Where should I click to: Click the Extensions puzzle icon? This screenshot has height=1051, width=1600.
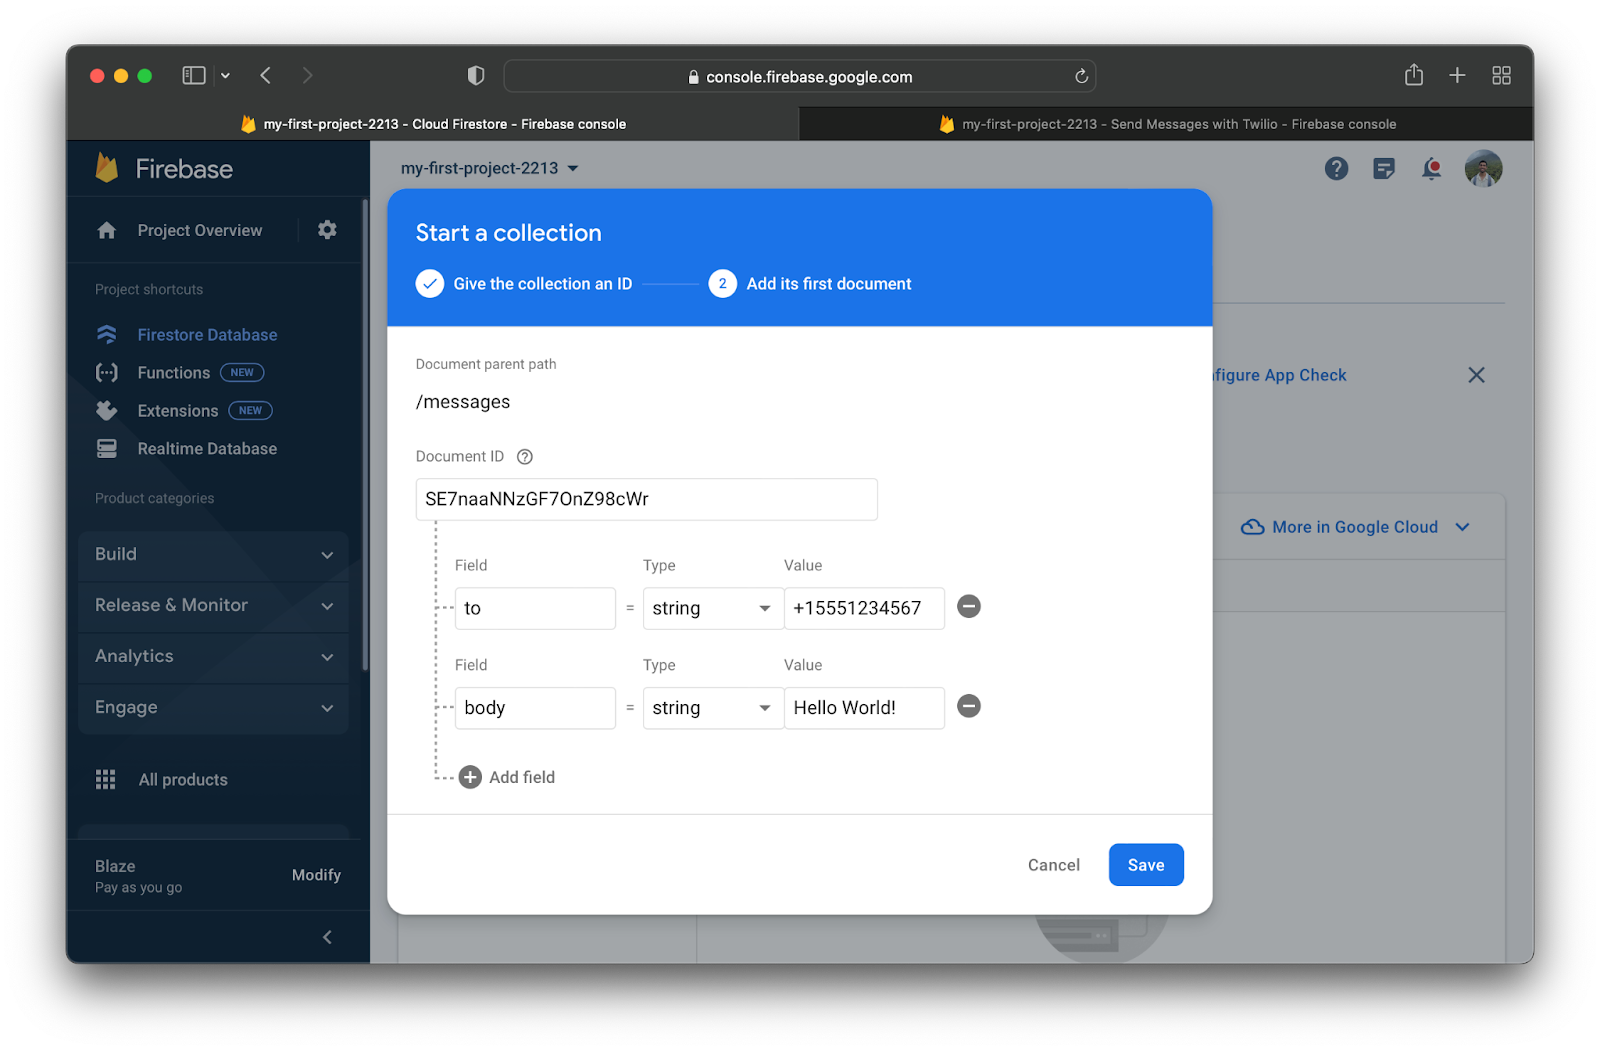[107, 410]
